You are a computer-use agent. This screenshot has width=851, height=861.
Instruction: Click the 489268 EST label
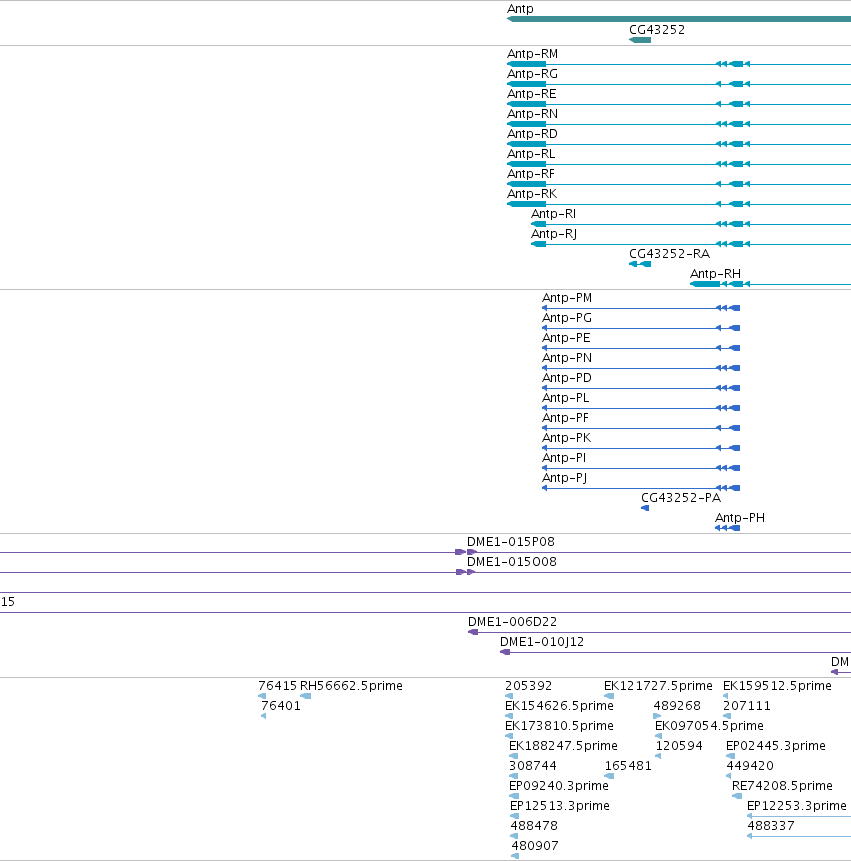click(677, 706)
